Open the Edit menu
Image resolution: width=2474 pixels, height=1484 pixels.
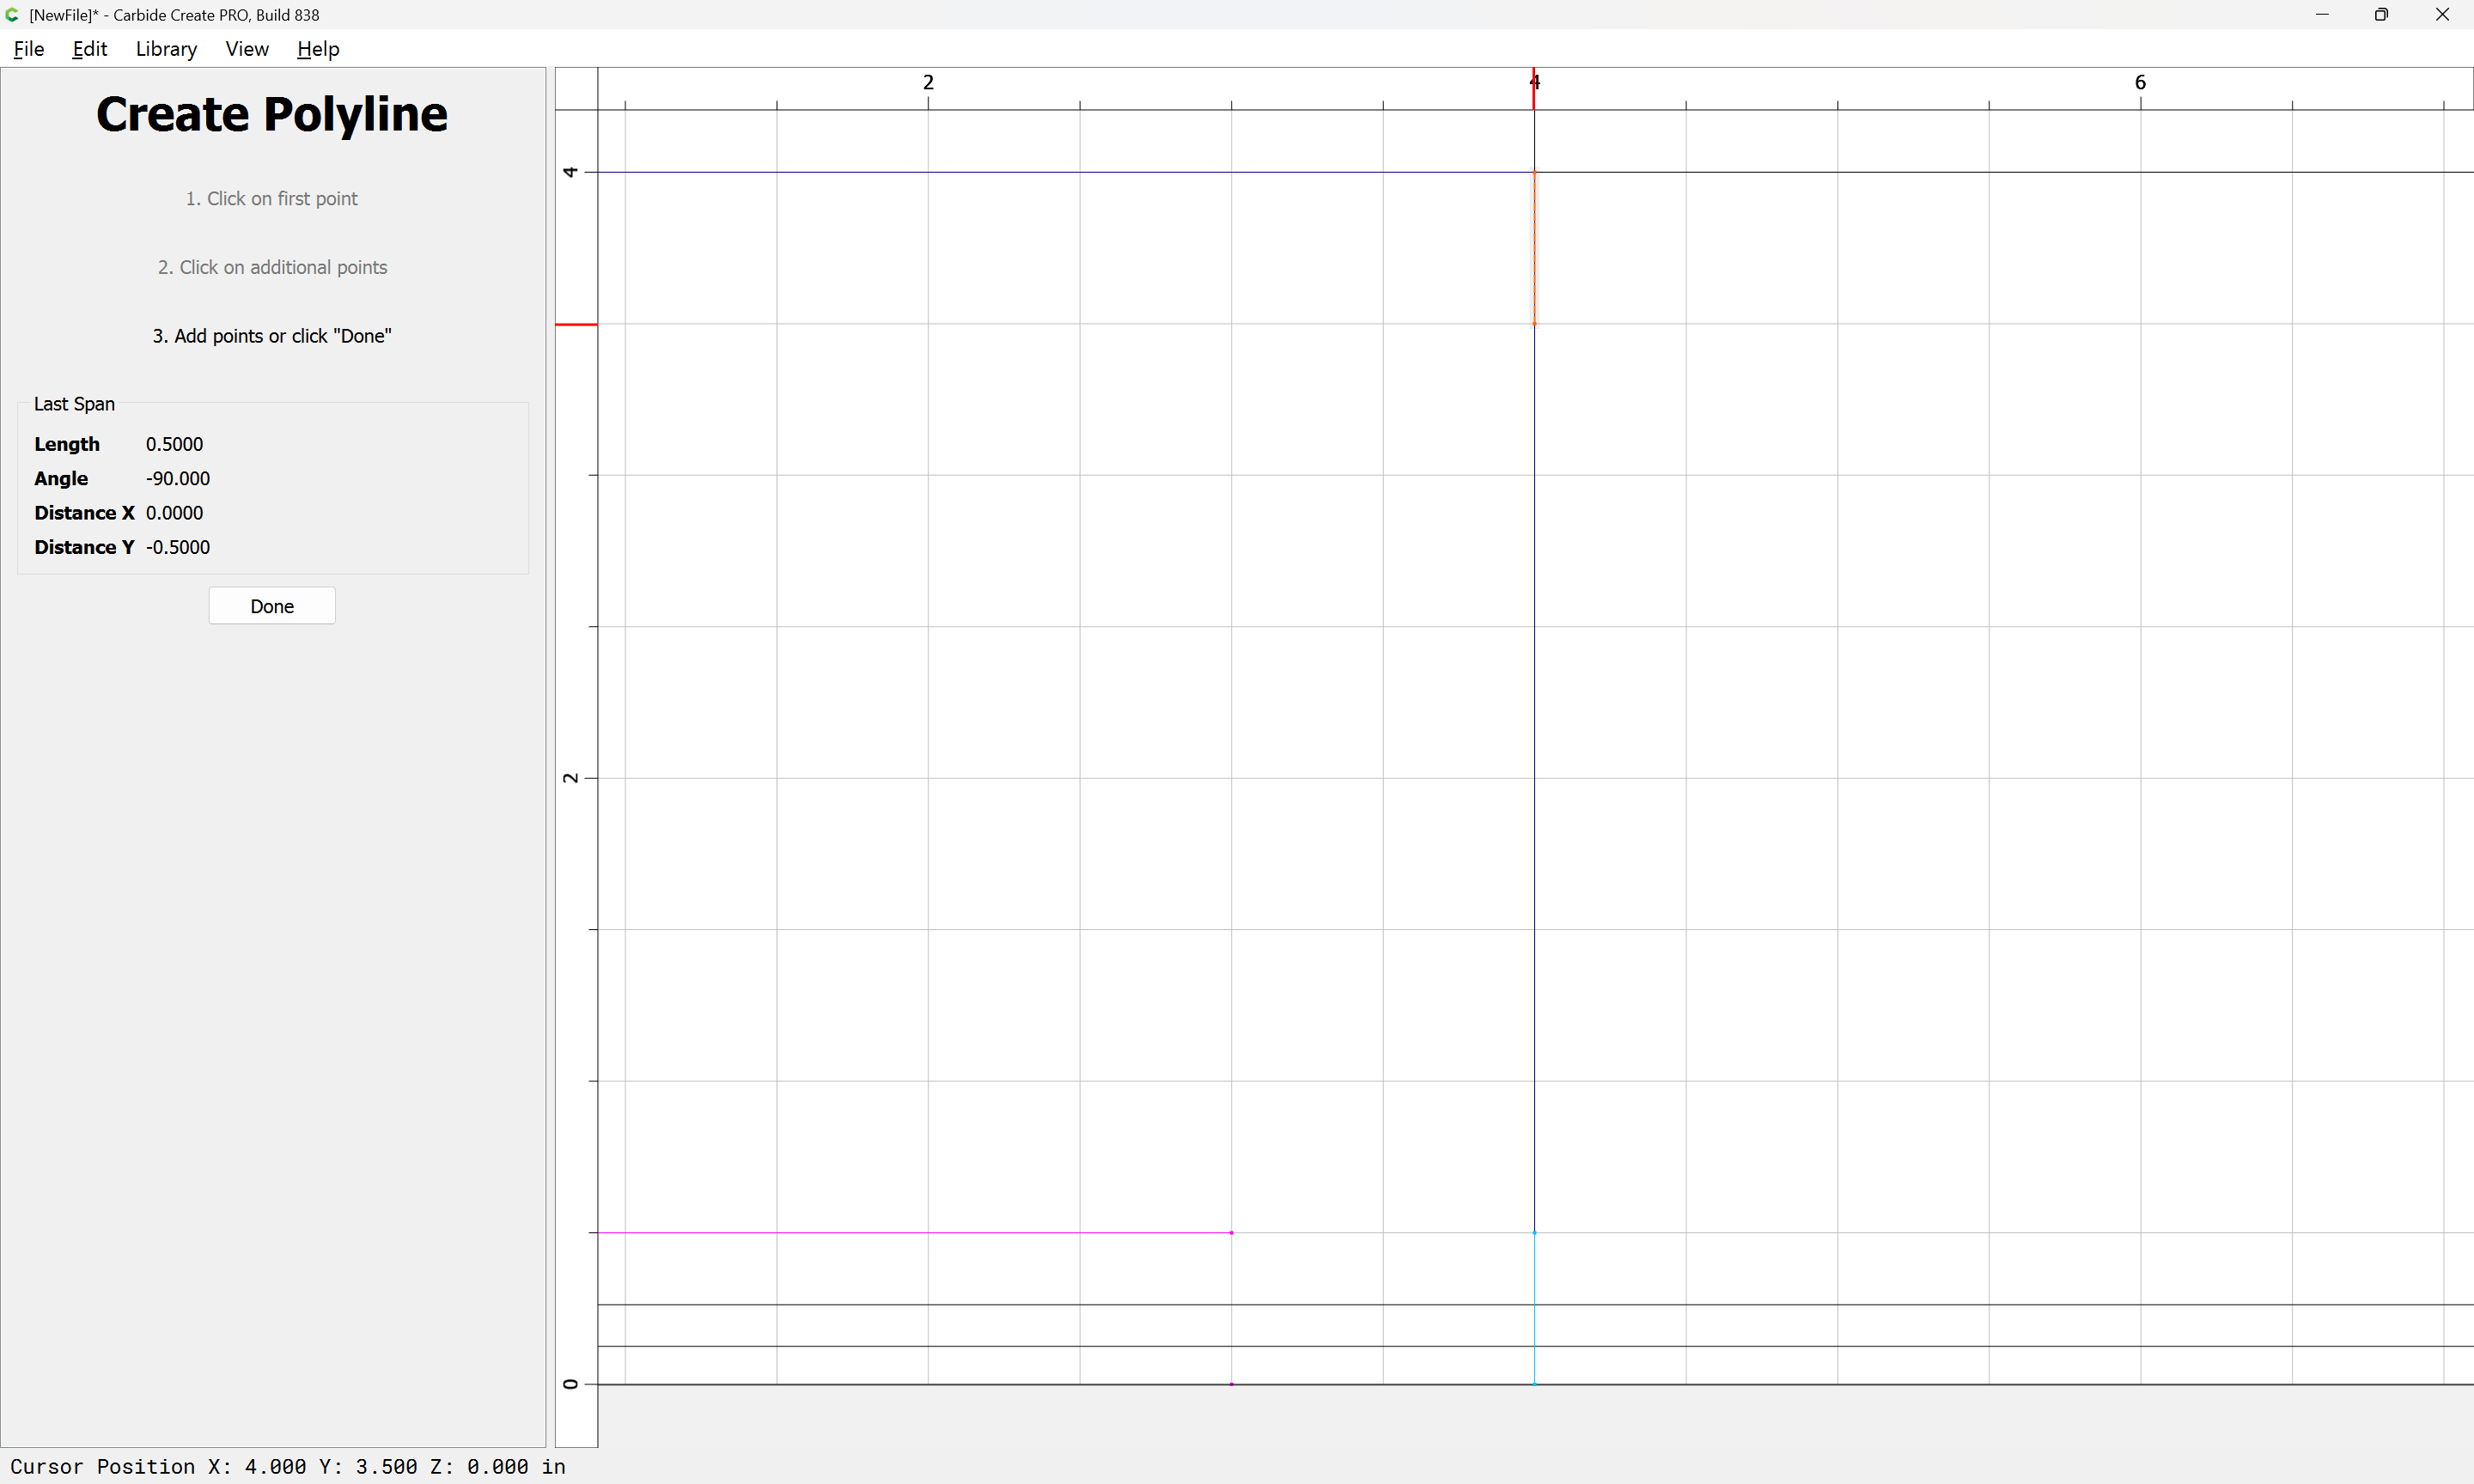pos(89,49)
